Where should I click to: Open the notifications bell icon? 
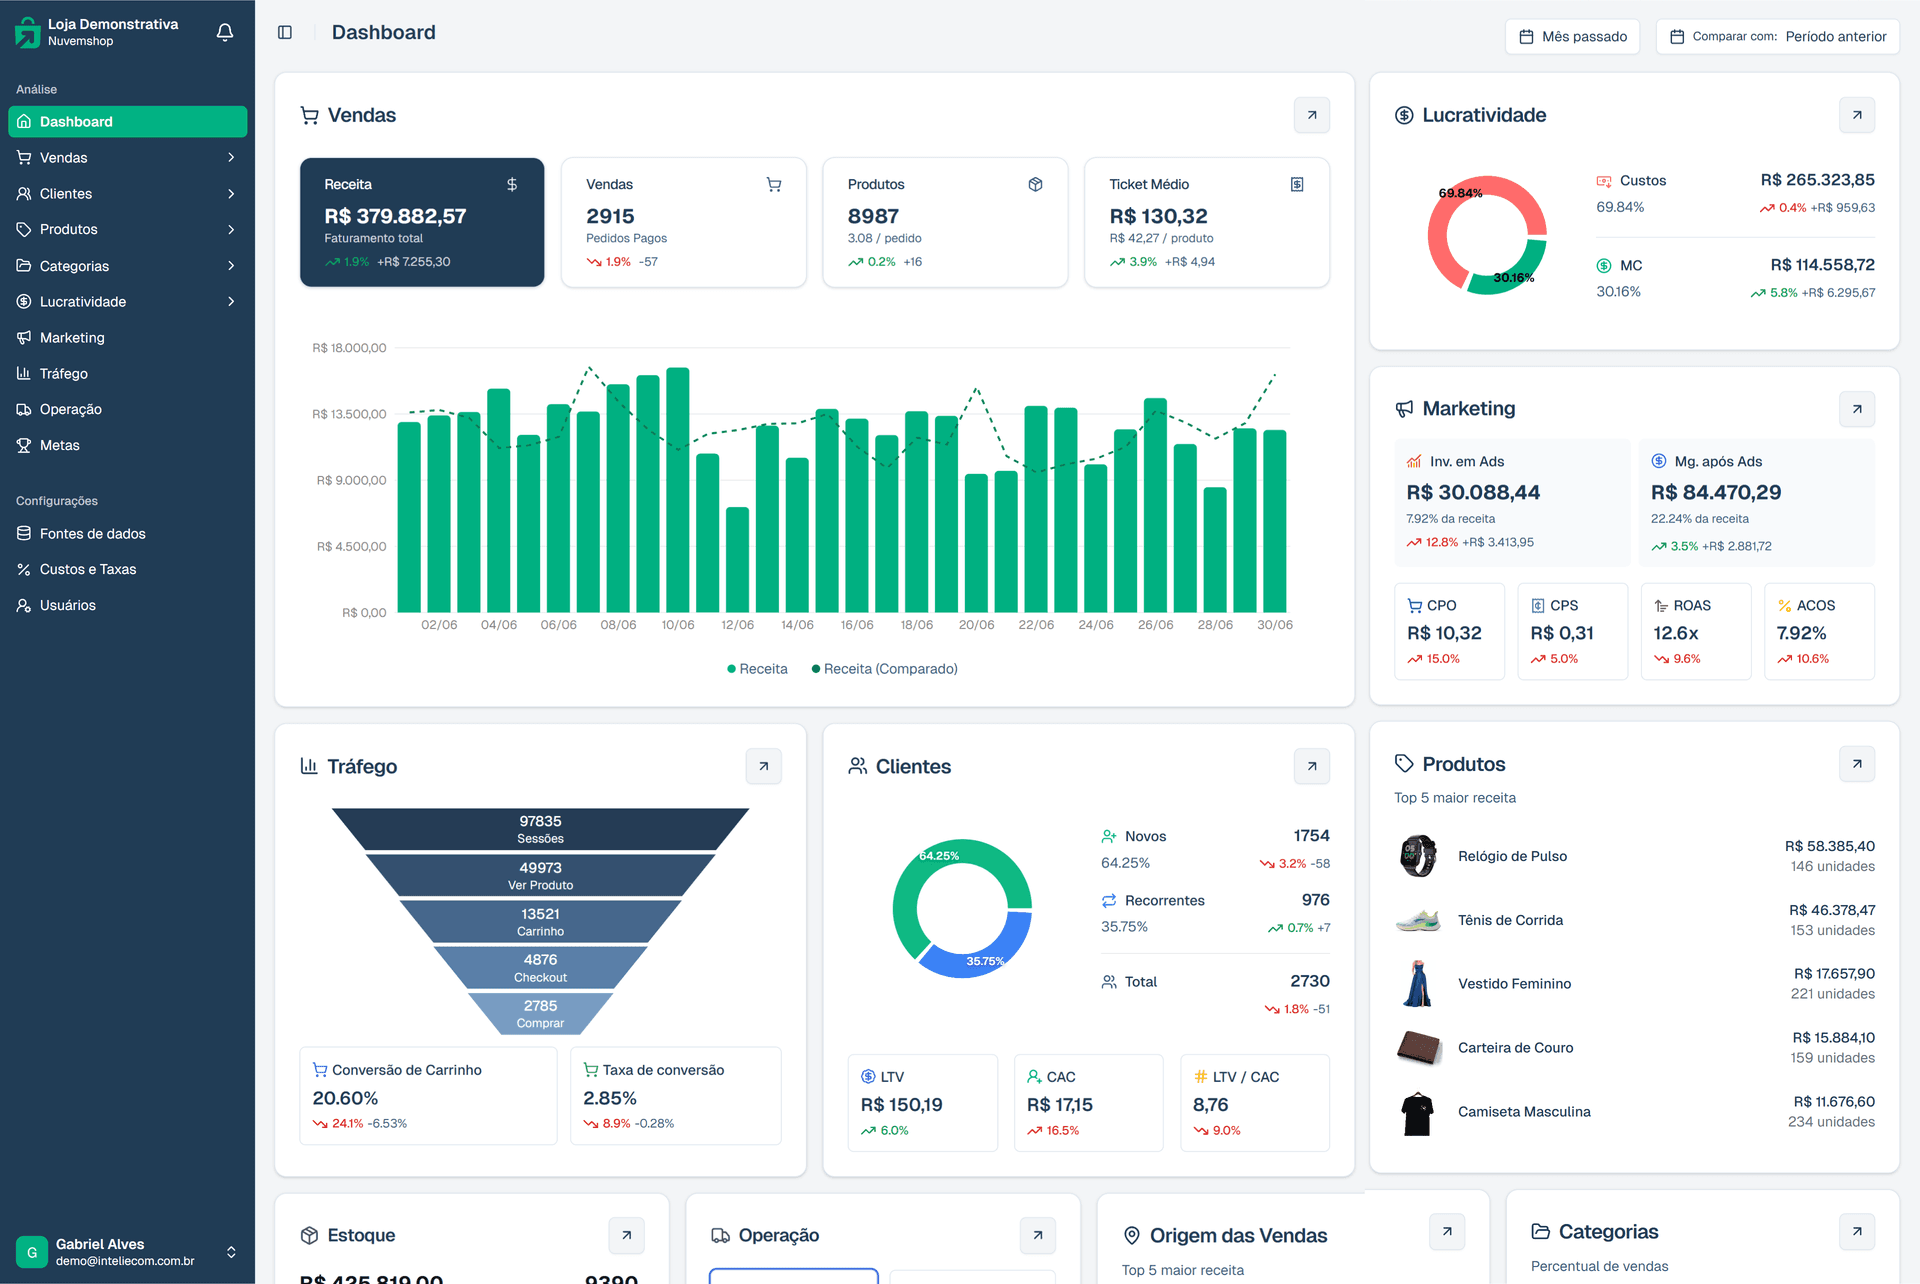click(224, 32)
